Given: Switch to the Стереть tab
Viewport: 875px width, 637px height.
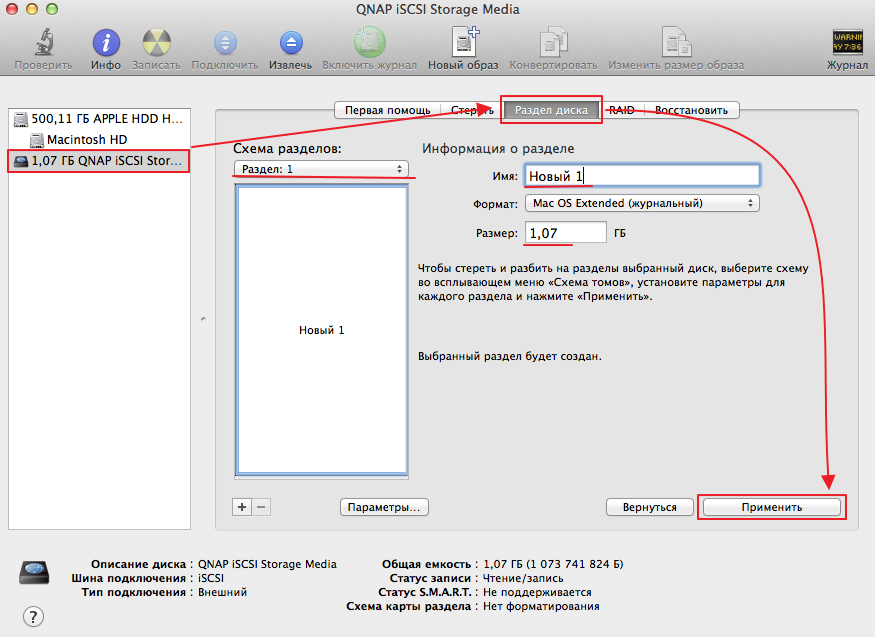Looking at the screenshot, I should point(472,110).
